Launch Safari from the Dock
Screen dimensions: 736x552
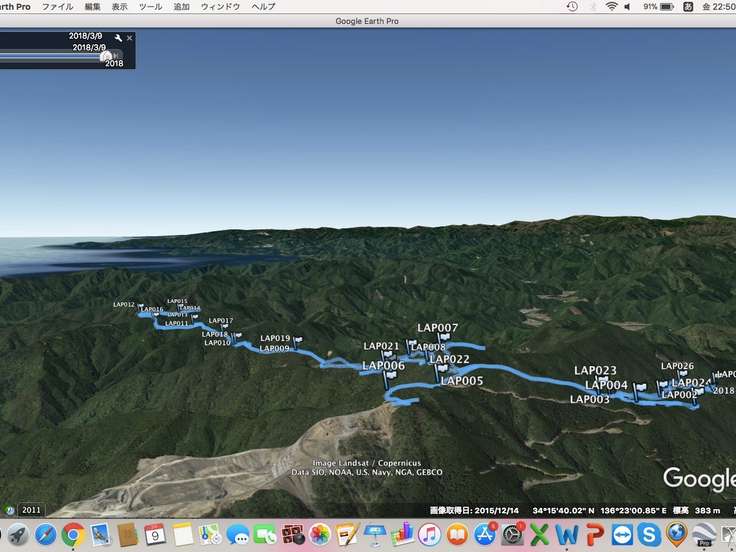(x=45, y=535)
